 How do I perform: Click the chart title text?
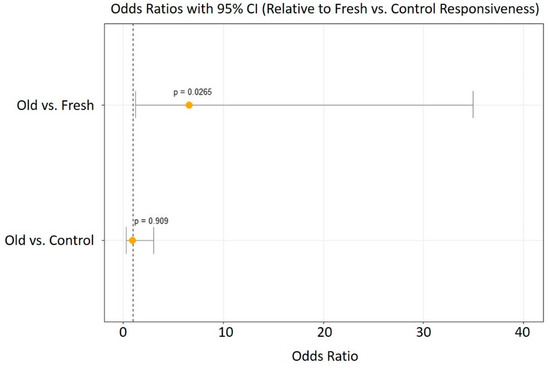click(325, 9)
